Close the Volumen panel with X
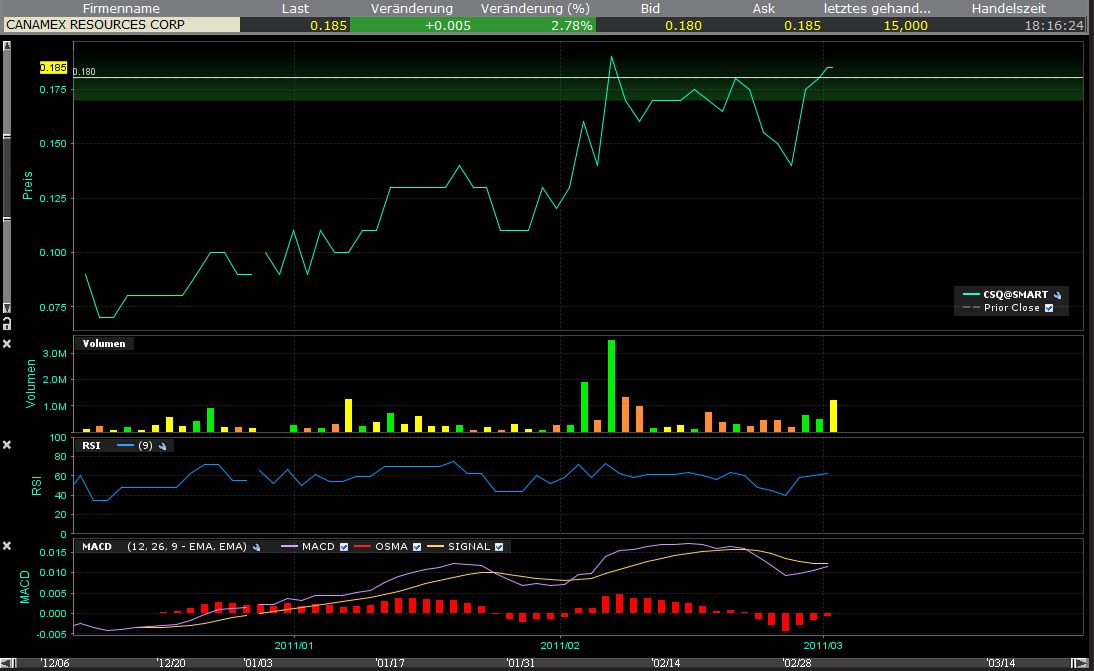This screenshot has width=1094, height=671. [7, 344]
